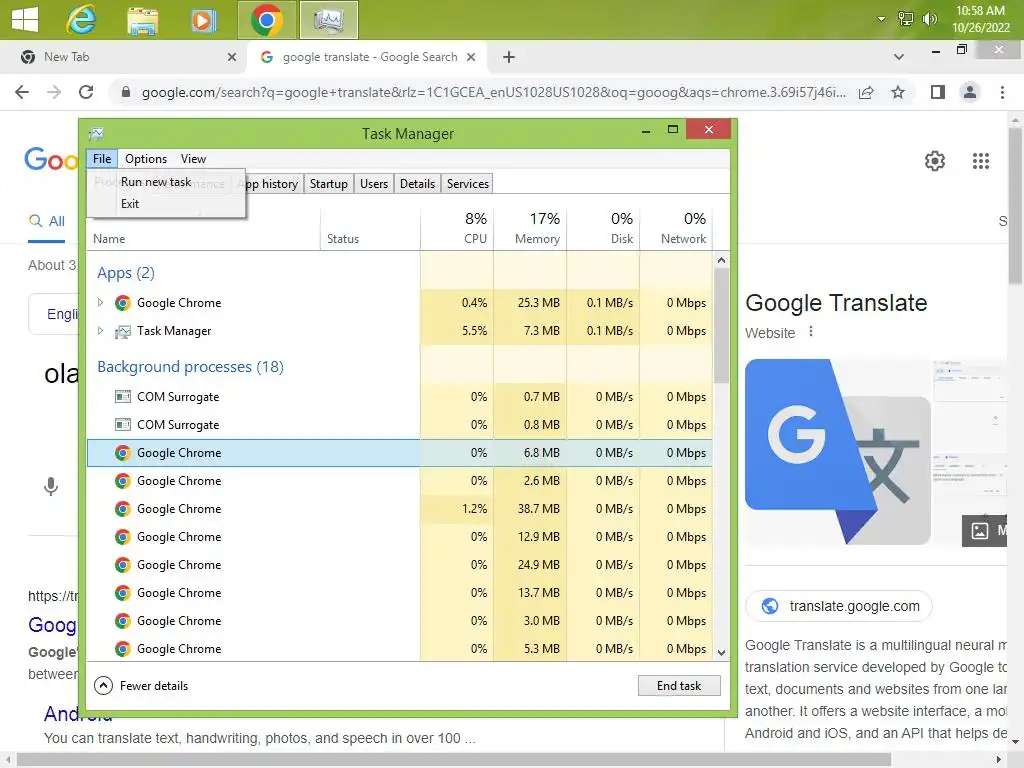Click the All search filter
Viewport: 1024px width, 768px height.
(x=47, y=221)
